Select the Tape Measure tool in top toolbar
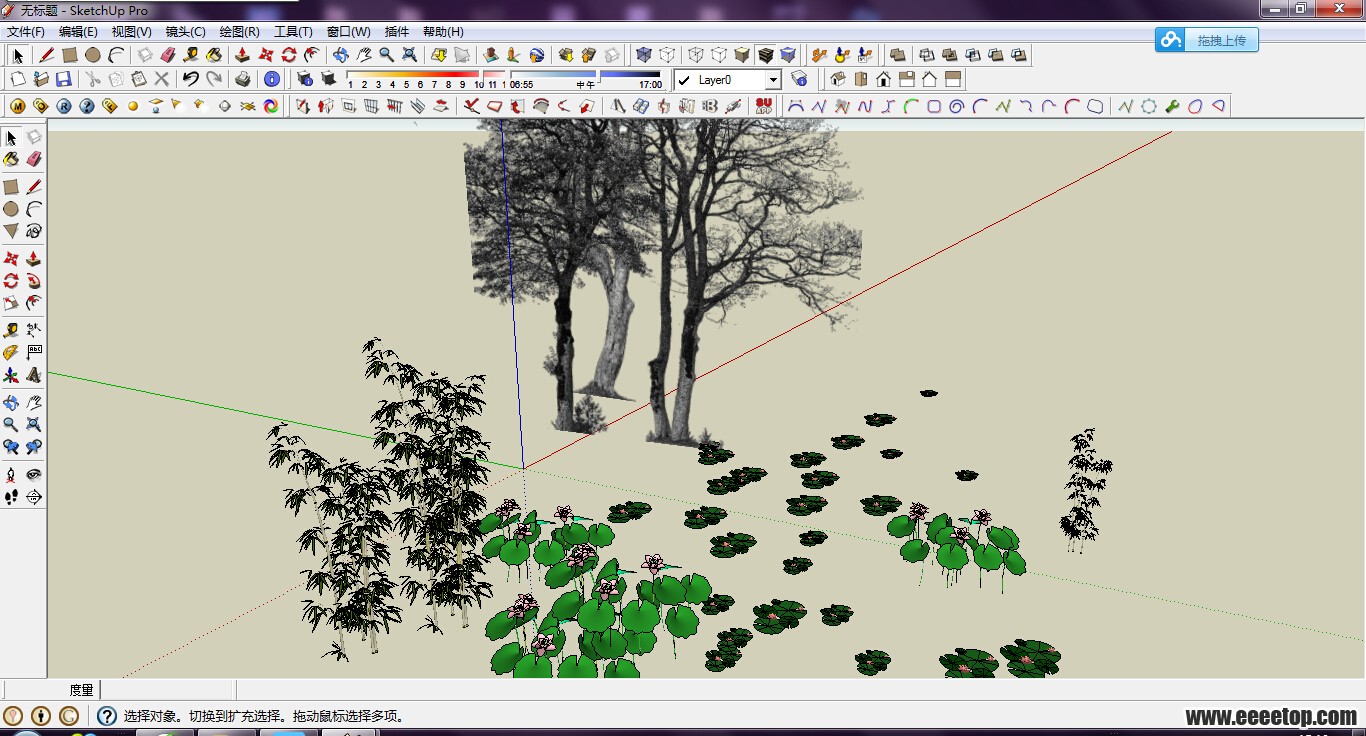 coord(190,55)
